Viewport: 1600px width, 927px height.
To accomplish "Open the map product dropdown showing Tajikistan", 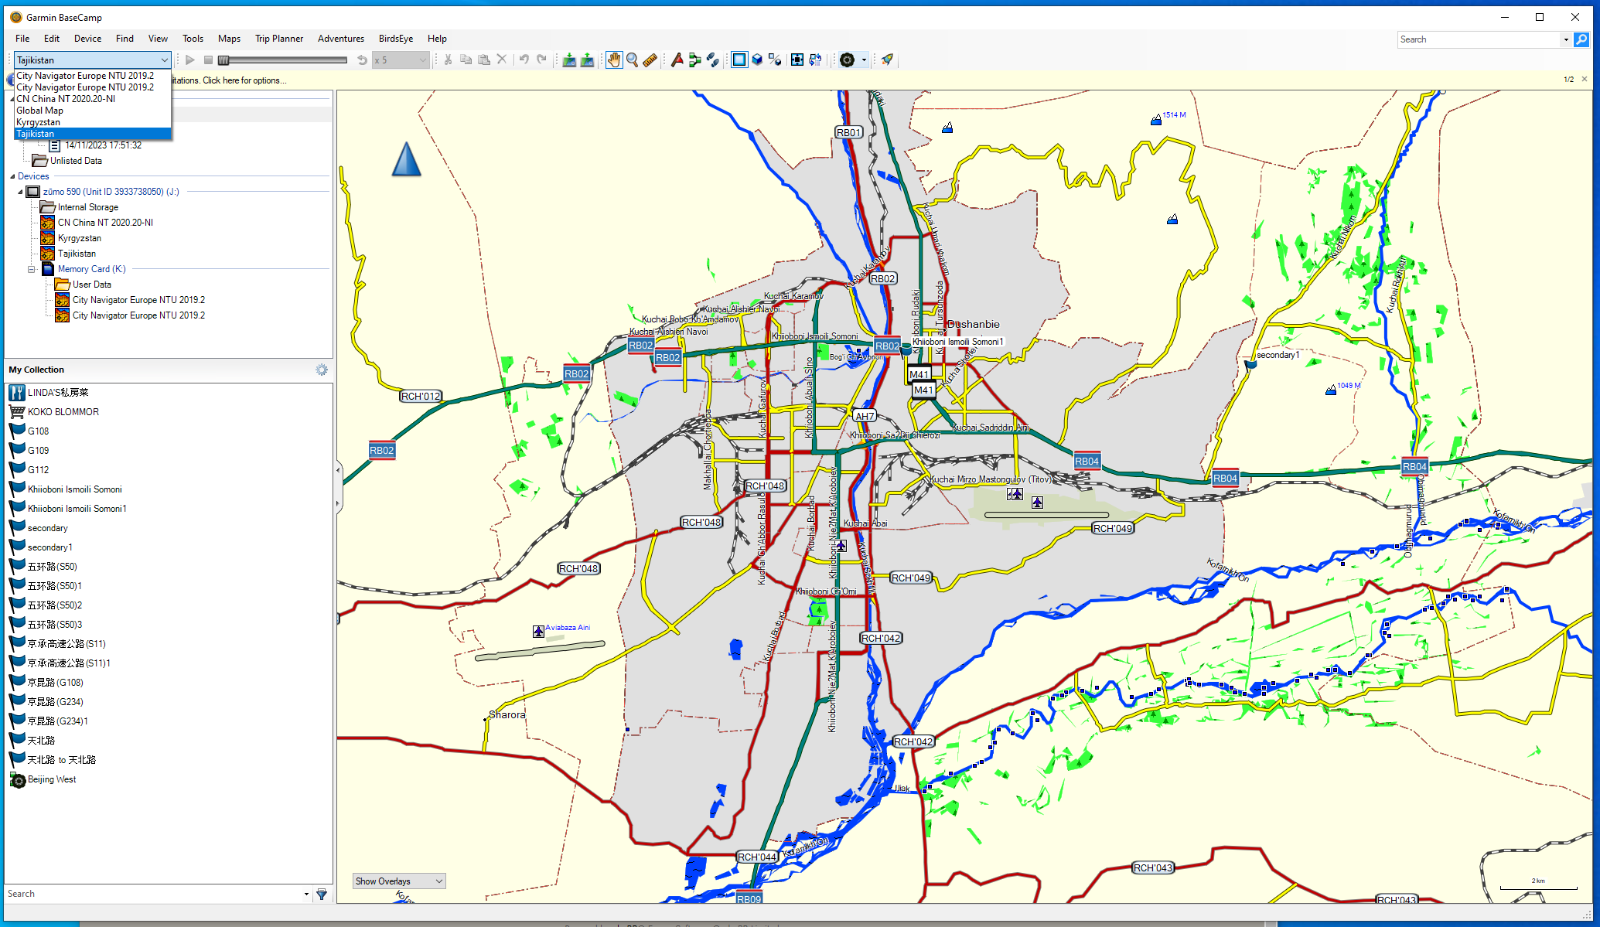I will pos(92,60).
